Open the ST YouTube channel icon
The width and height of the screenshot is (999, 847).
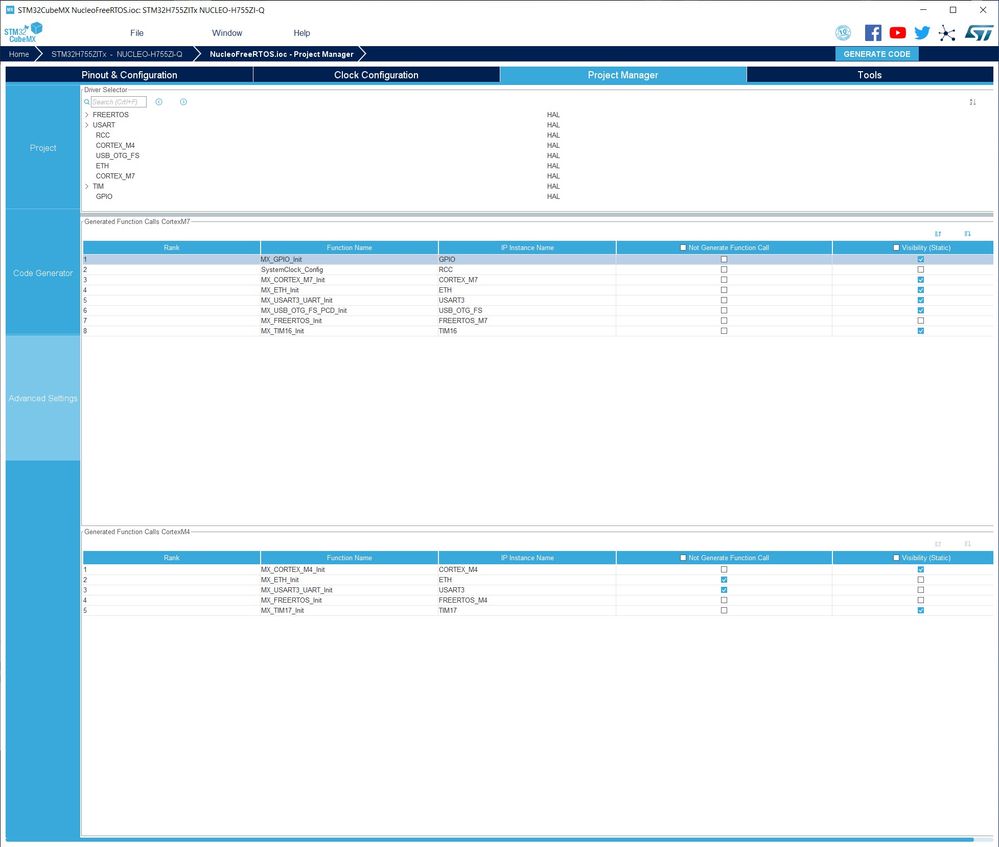tap(897, 33)
